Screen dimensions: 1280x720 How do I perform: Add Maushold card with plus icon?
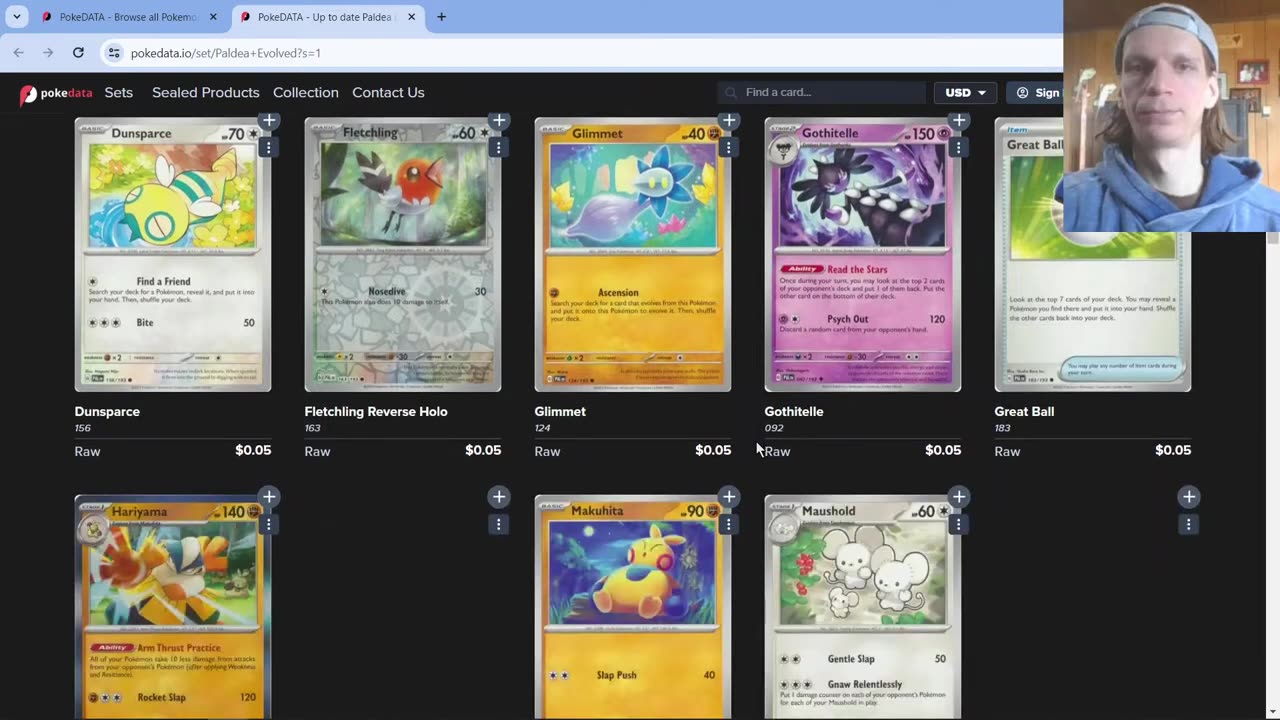point(959,497)
